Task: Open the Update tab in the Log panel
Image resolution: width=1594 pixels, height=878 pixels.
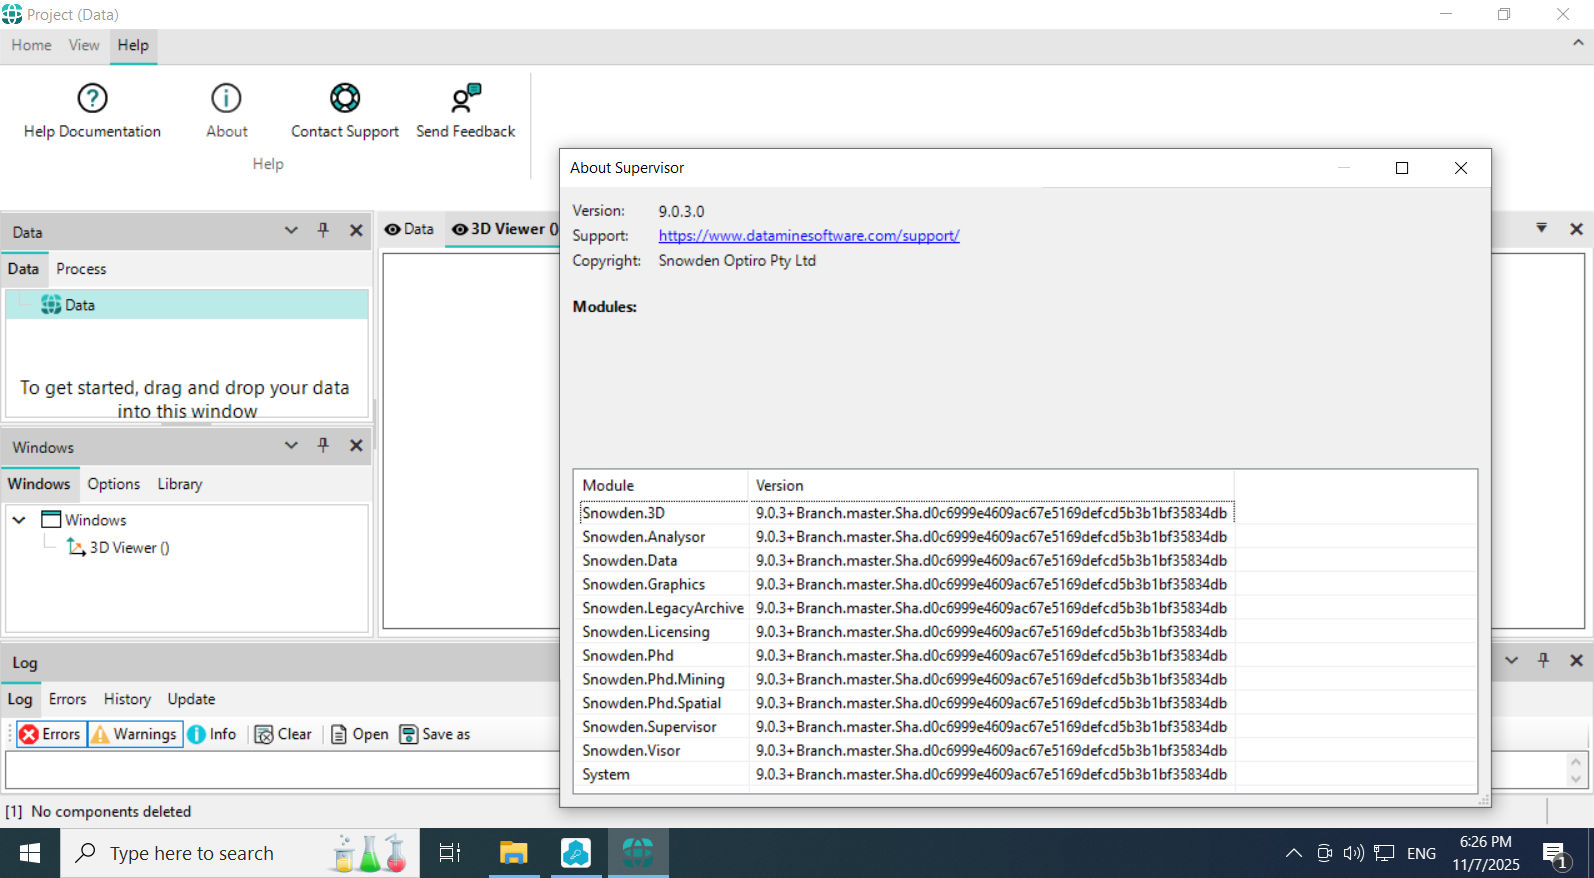Action: tap(191, 699)
